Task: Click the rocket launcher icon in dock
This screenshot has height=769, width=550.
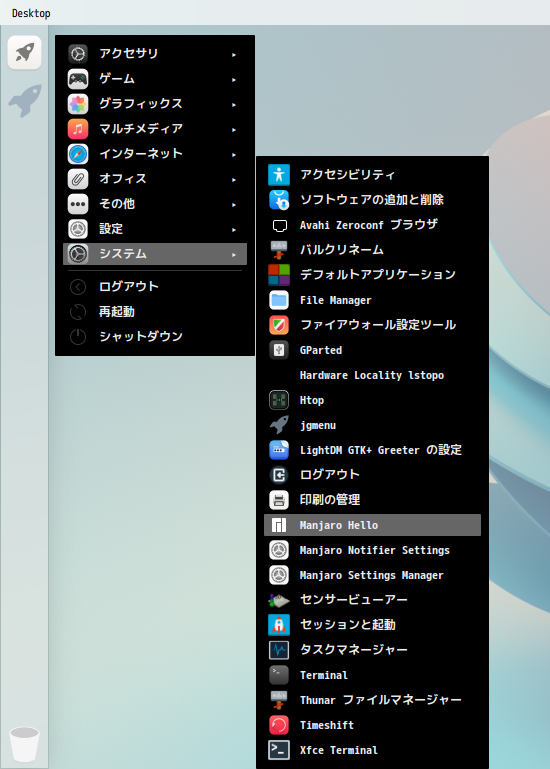Action: 25,52
